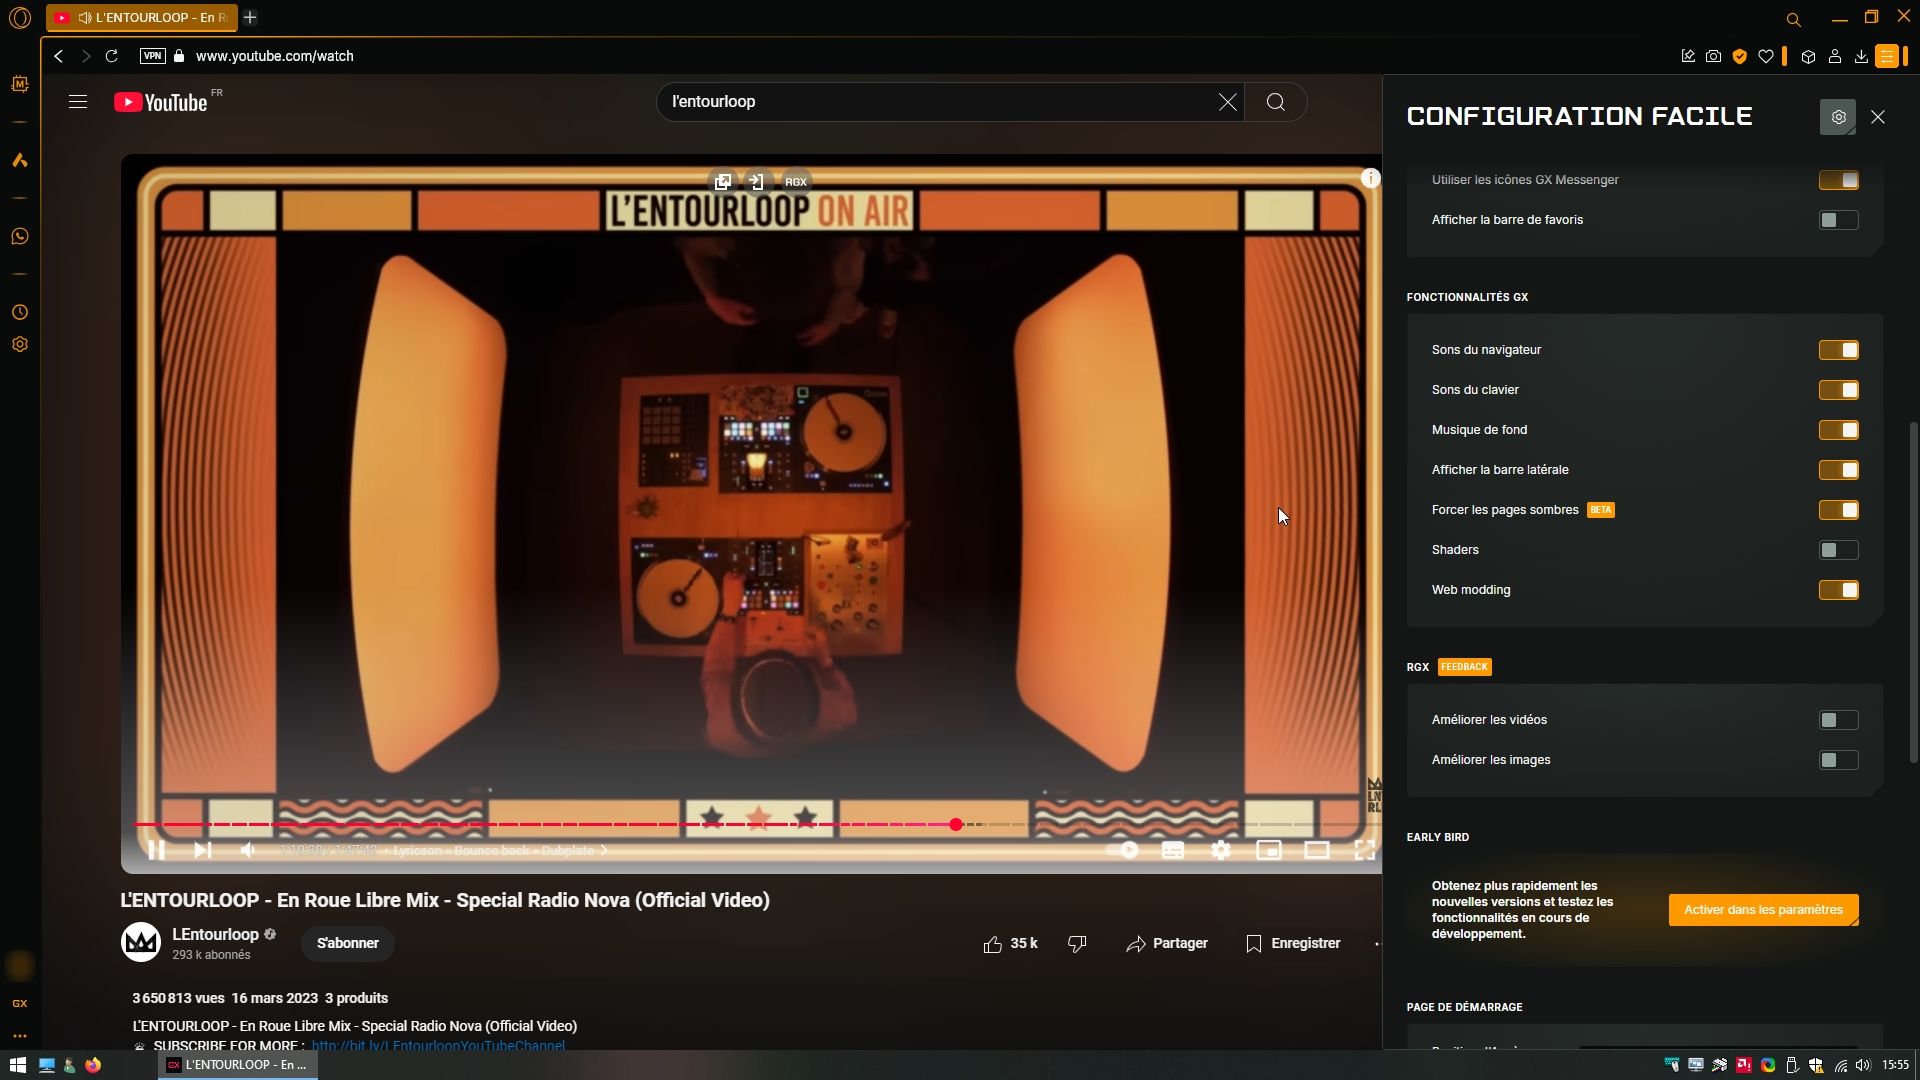
Task: Click the address bar URL
Action: pyautogui.click(x=274, y=56)
